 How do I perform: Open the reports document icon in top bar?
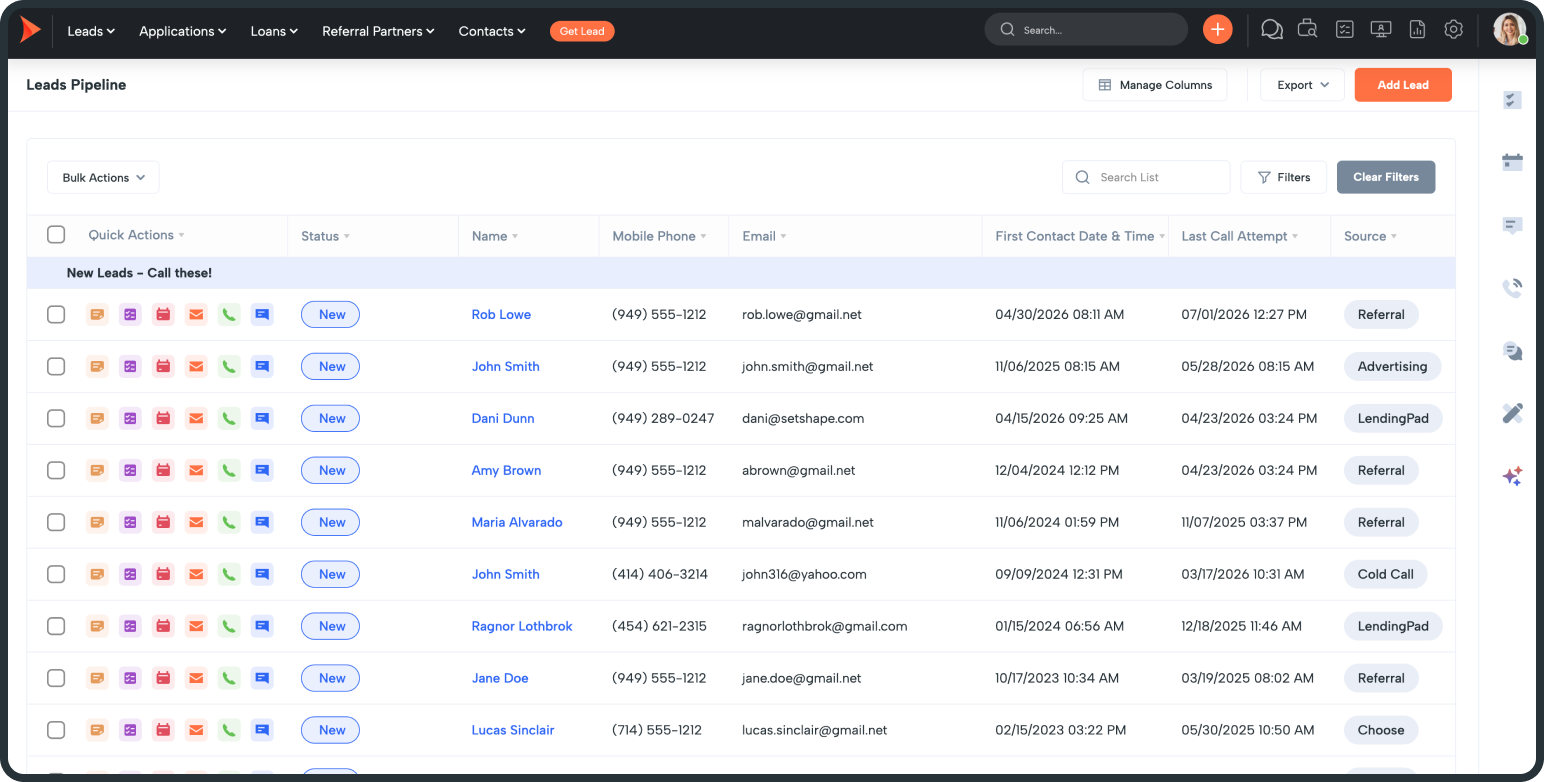pyautogui.click(x=1417, y=30)
